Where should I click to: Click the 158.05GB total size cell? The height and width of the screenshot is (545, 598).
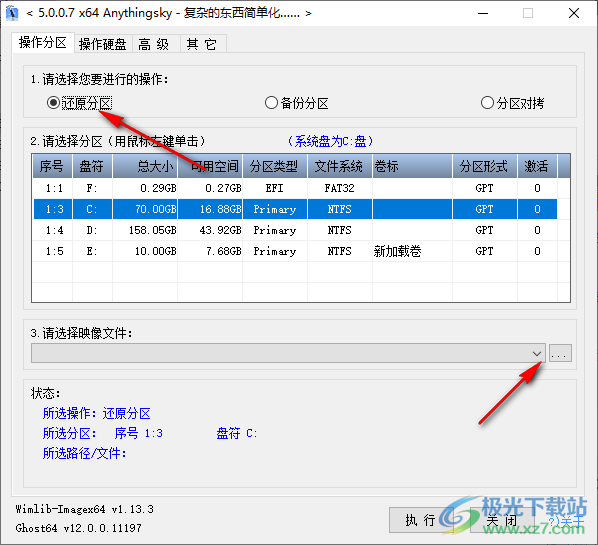point(145,230)
